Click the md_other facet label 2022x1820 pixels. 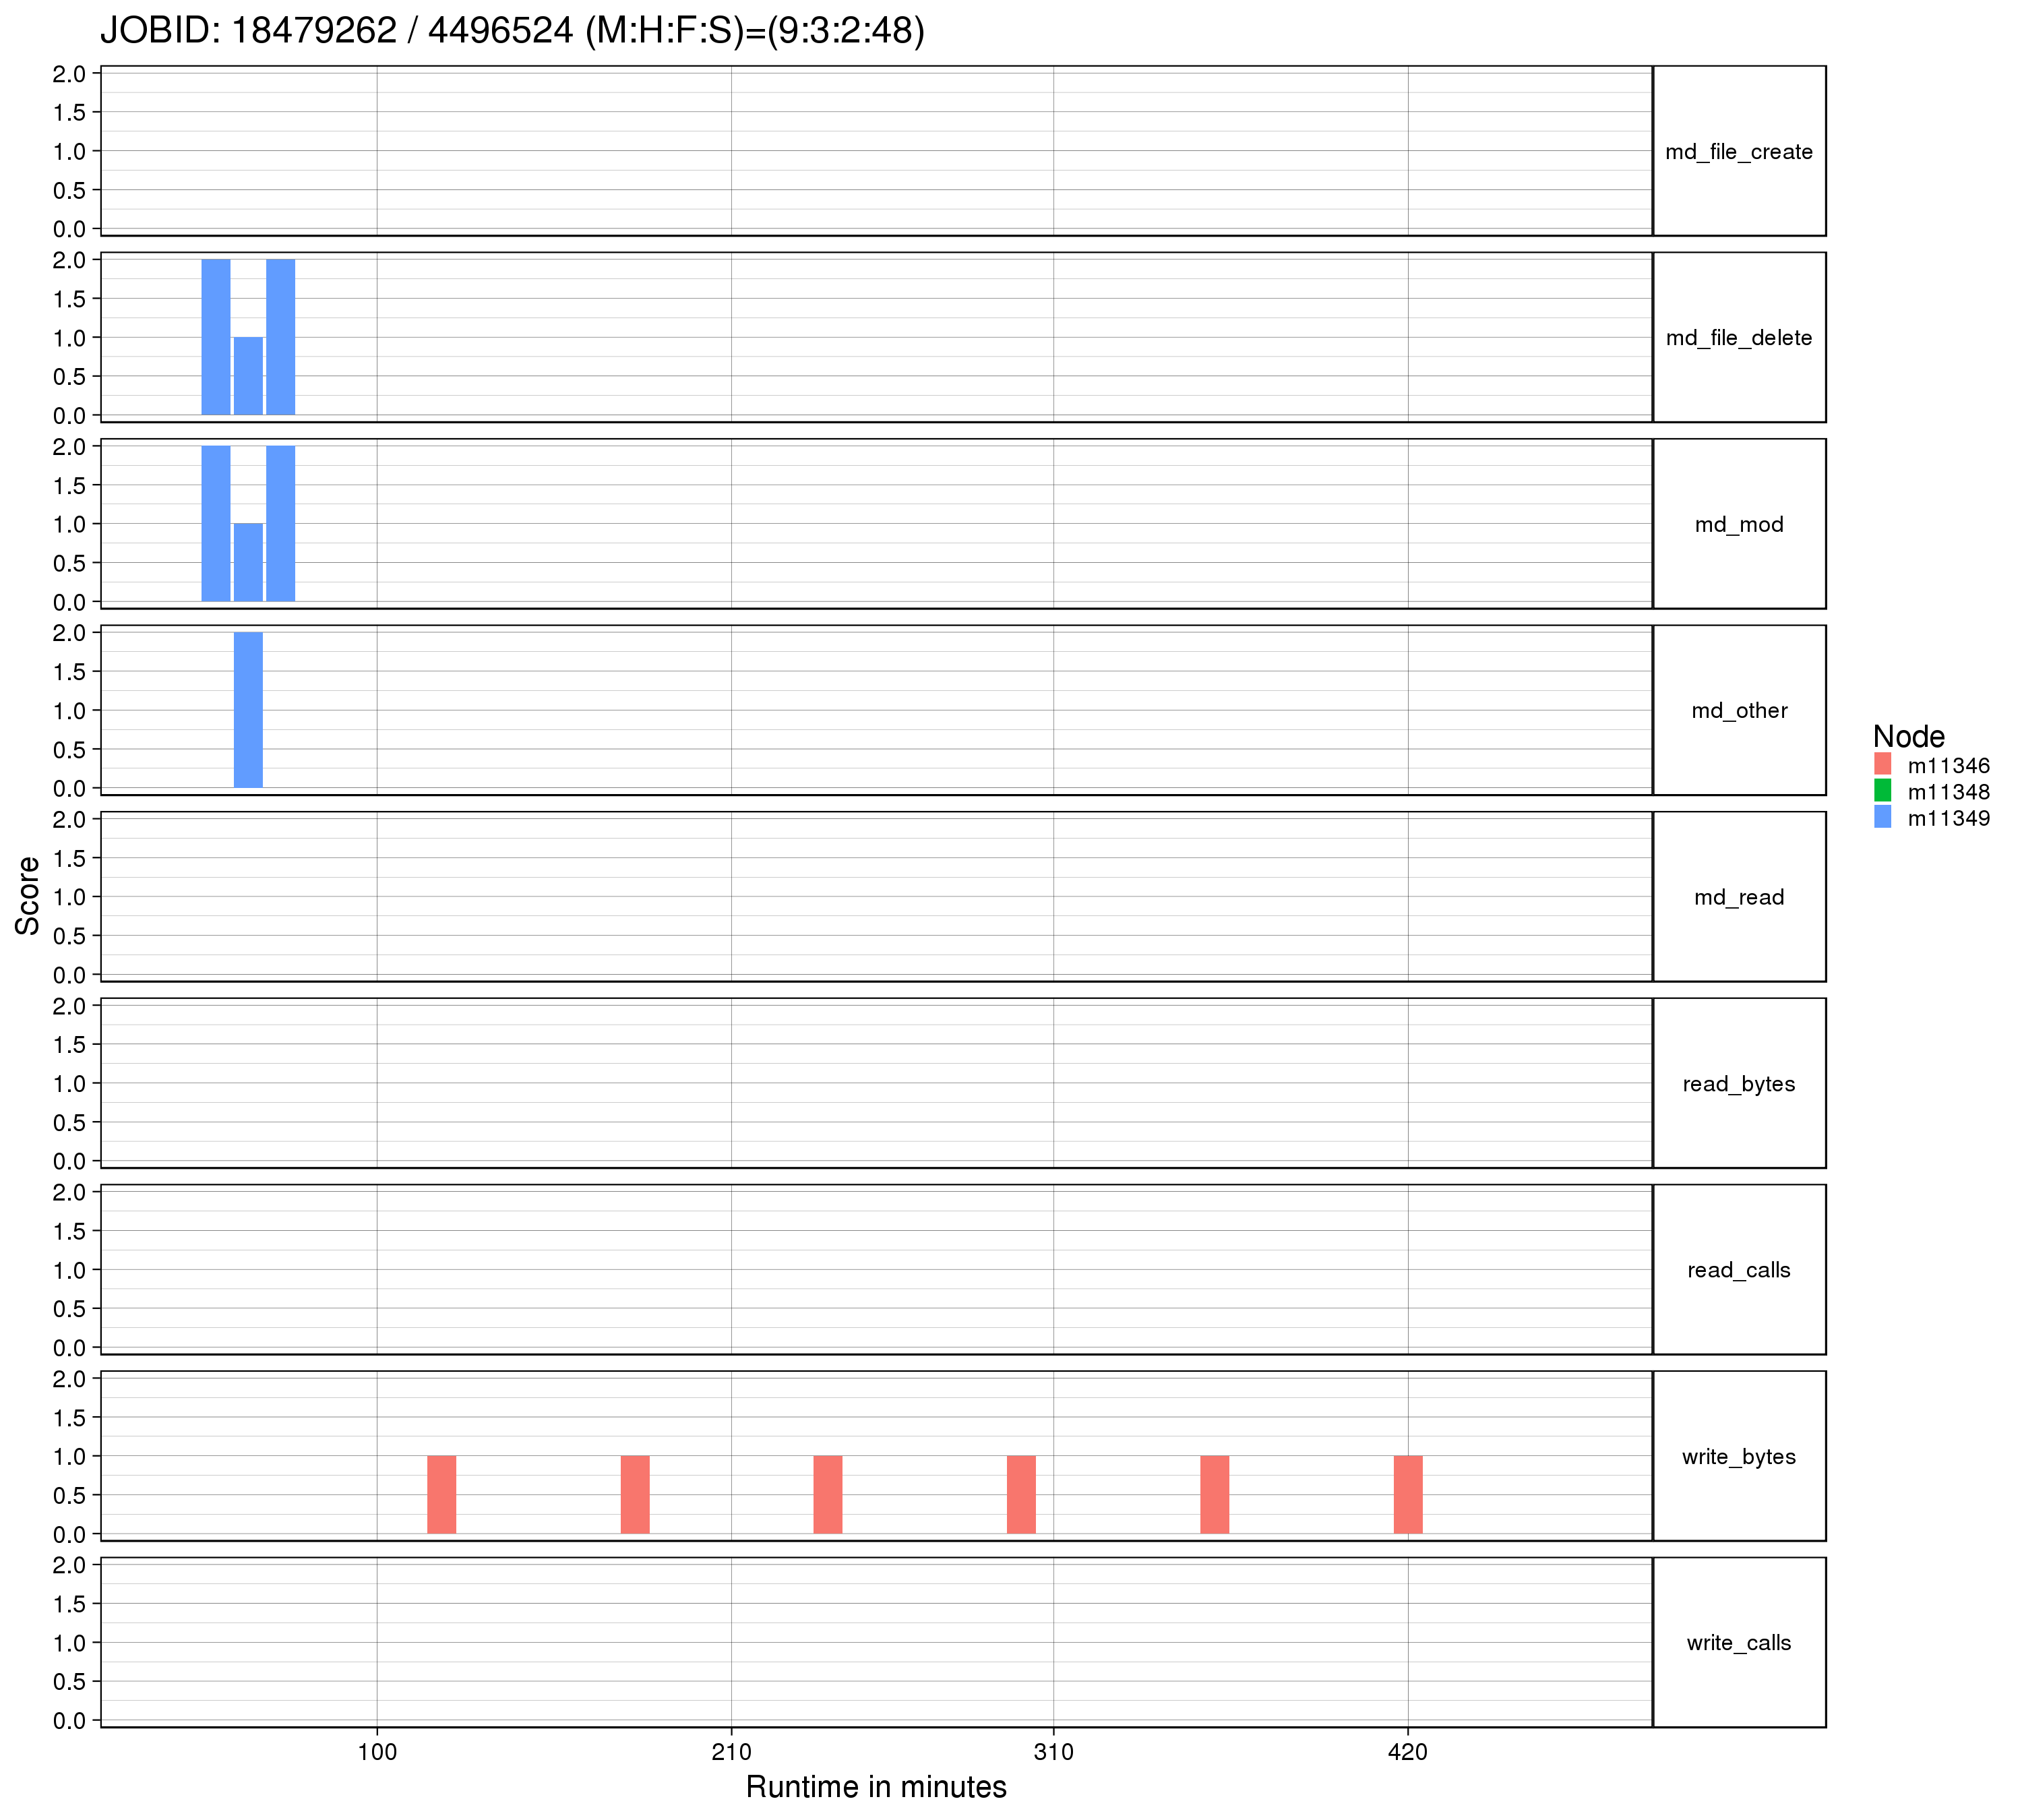[x=1738, y=711]
